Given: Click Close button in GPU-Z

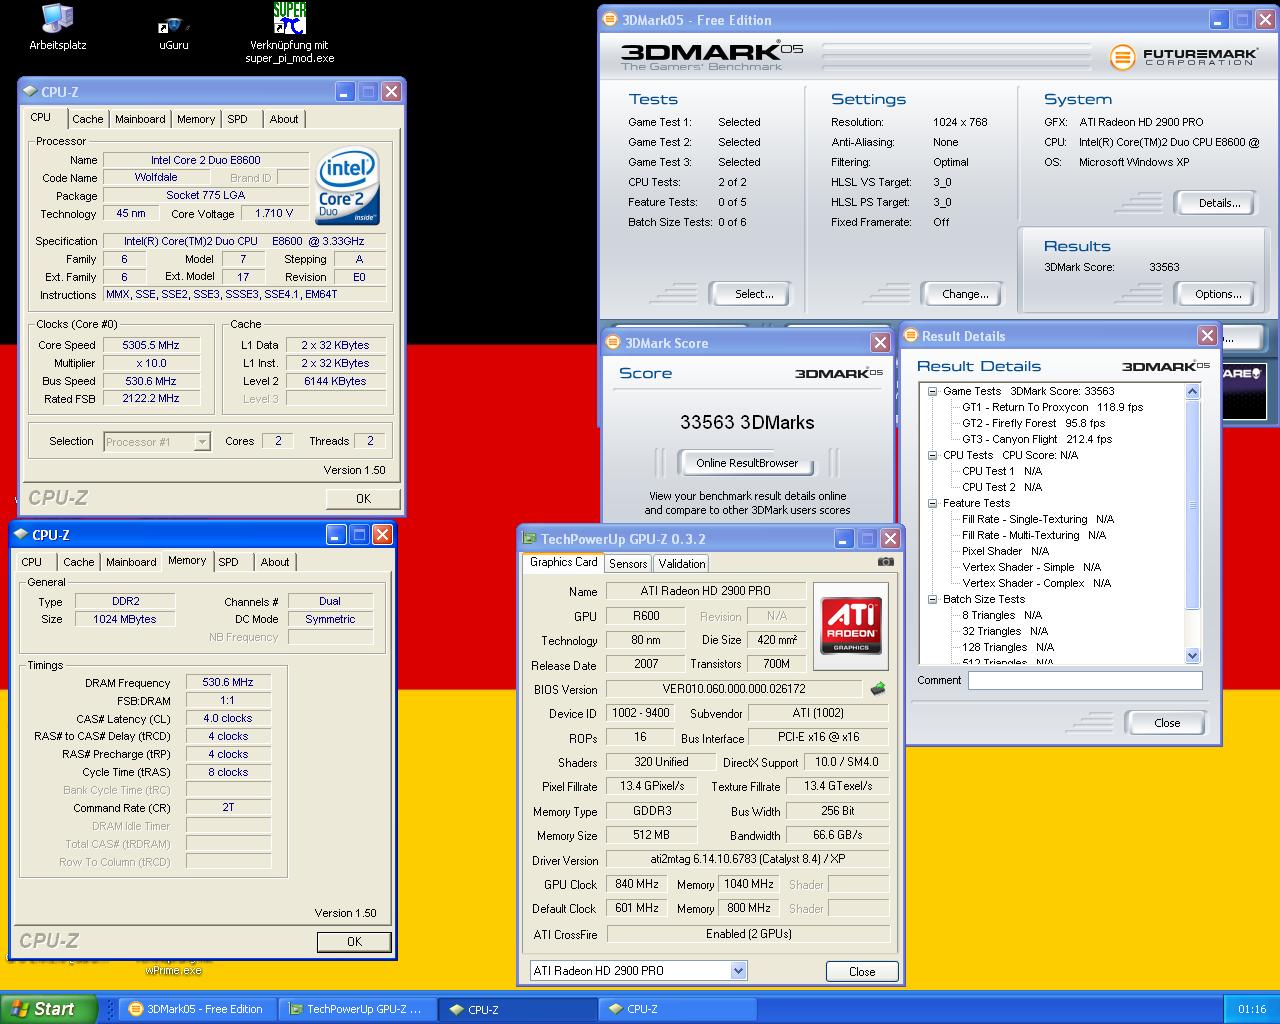Looking at the screenshot, I should coord(862,971).
